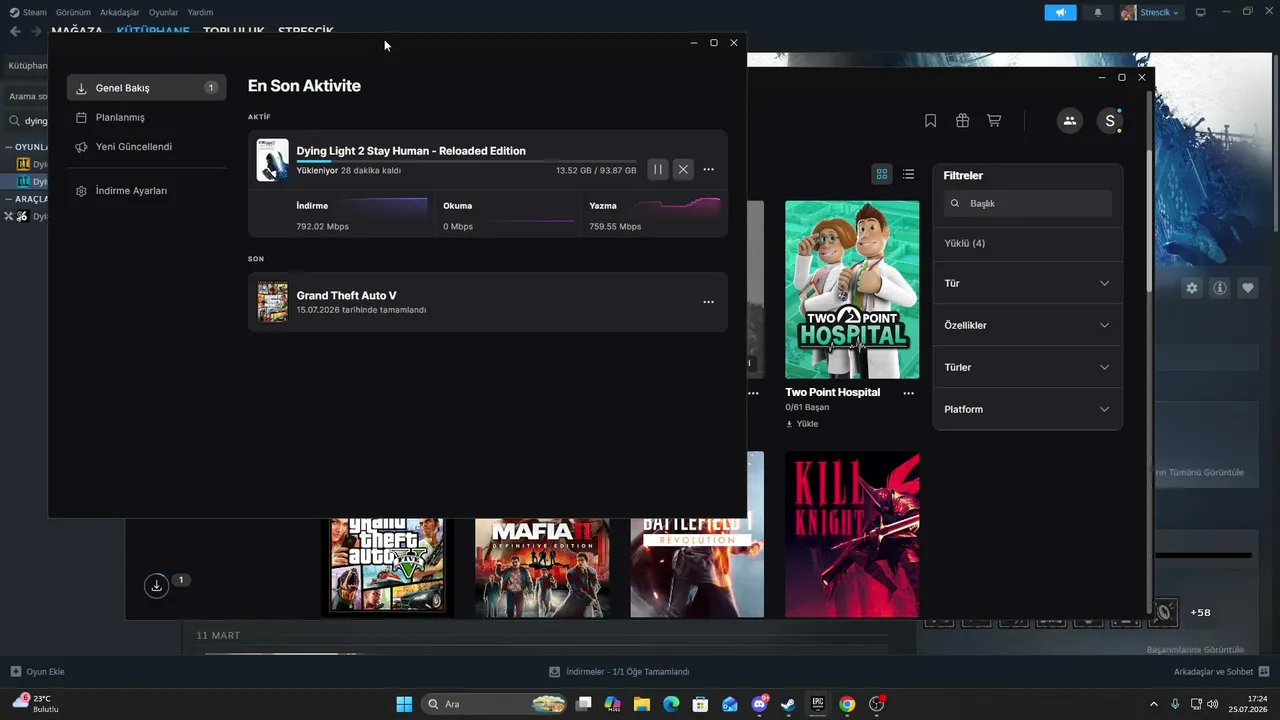Open Steam announcements megaphone button
Image resolution: width=1280 pixels, height=720 pixels.
(x=1060, y=13)
